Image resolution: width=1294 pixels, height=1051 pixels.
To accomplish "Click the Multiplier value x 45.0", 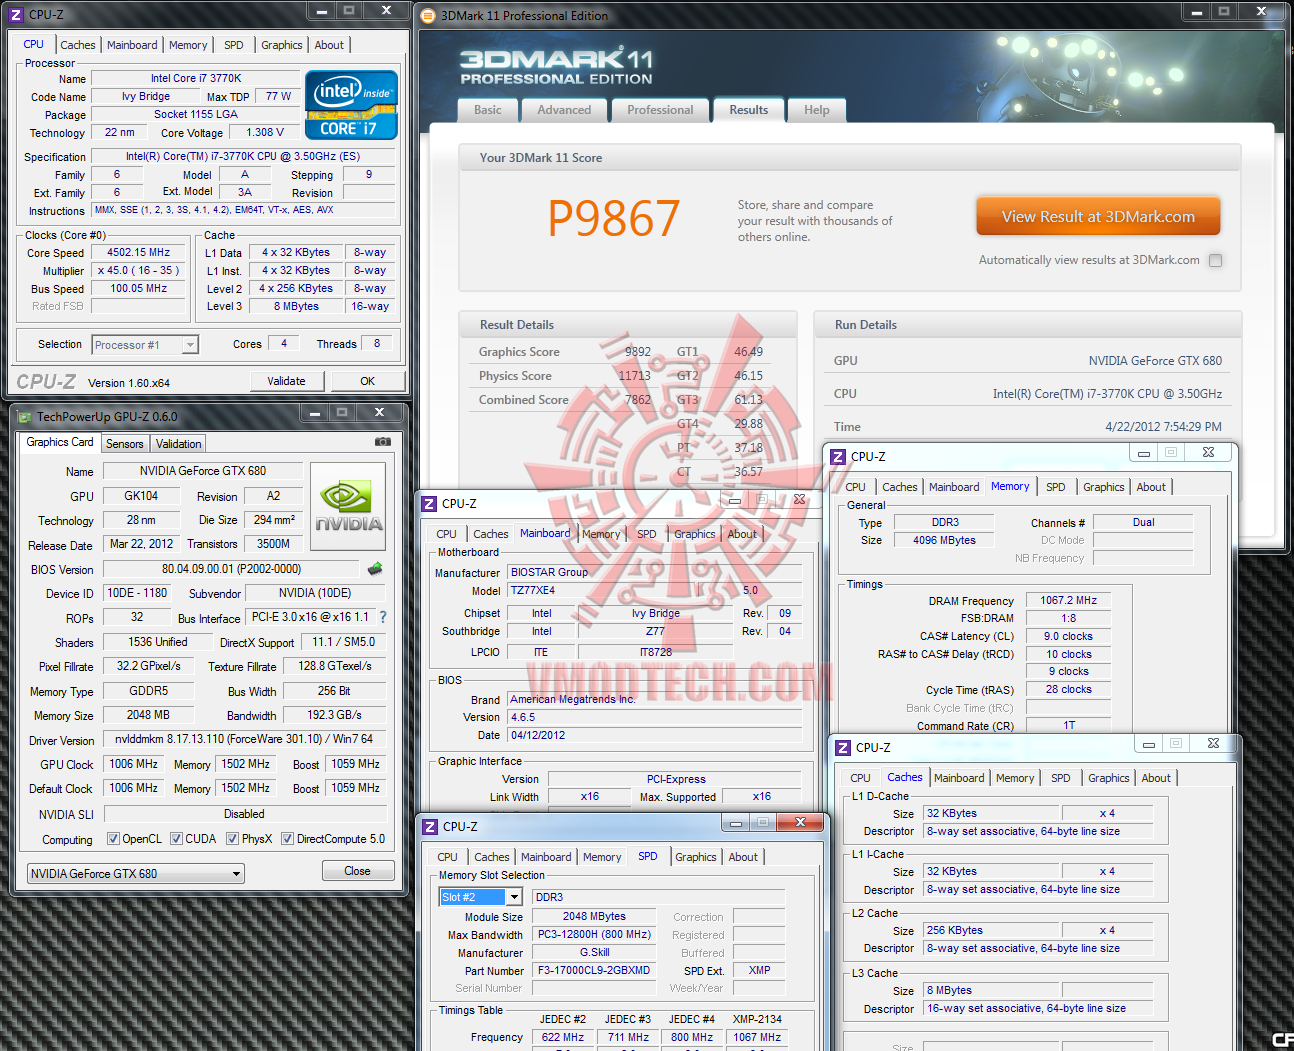I will (139, 271).
